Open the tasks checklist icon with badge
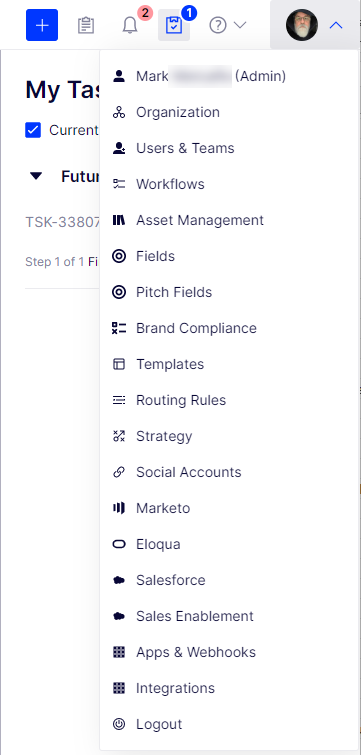Image resolution: width=361 pixels, height=755 pixels. [174, 25]
